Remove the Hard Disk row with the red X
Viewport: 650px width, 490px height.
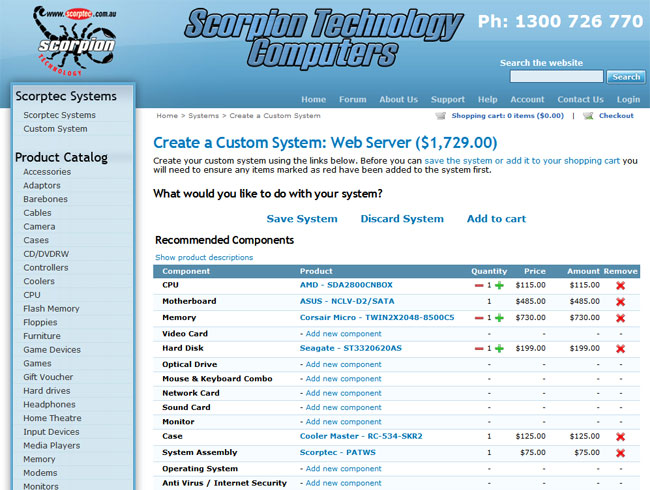621,349
